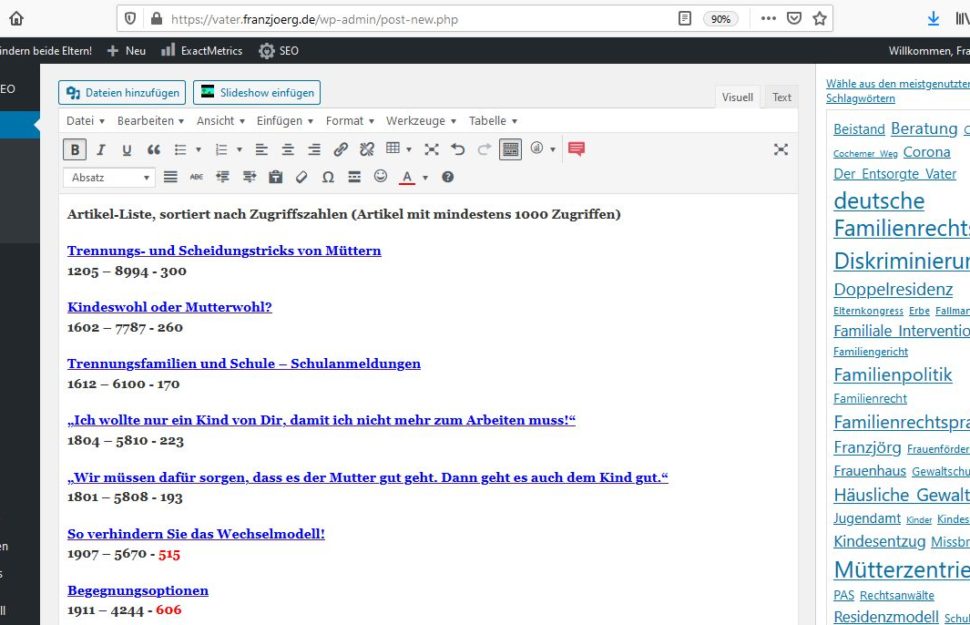The image size is (970, 625).
Task: Expand the table dropdown arrow in toolbar
Action: tap(409, 149)
